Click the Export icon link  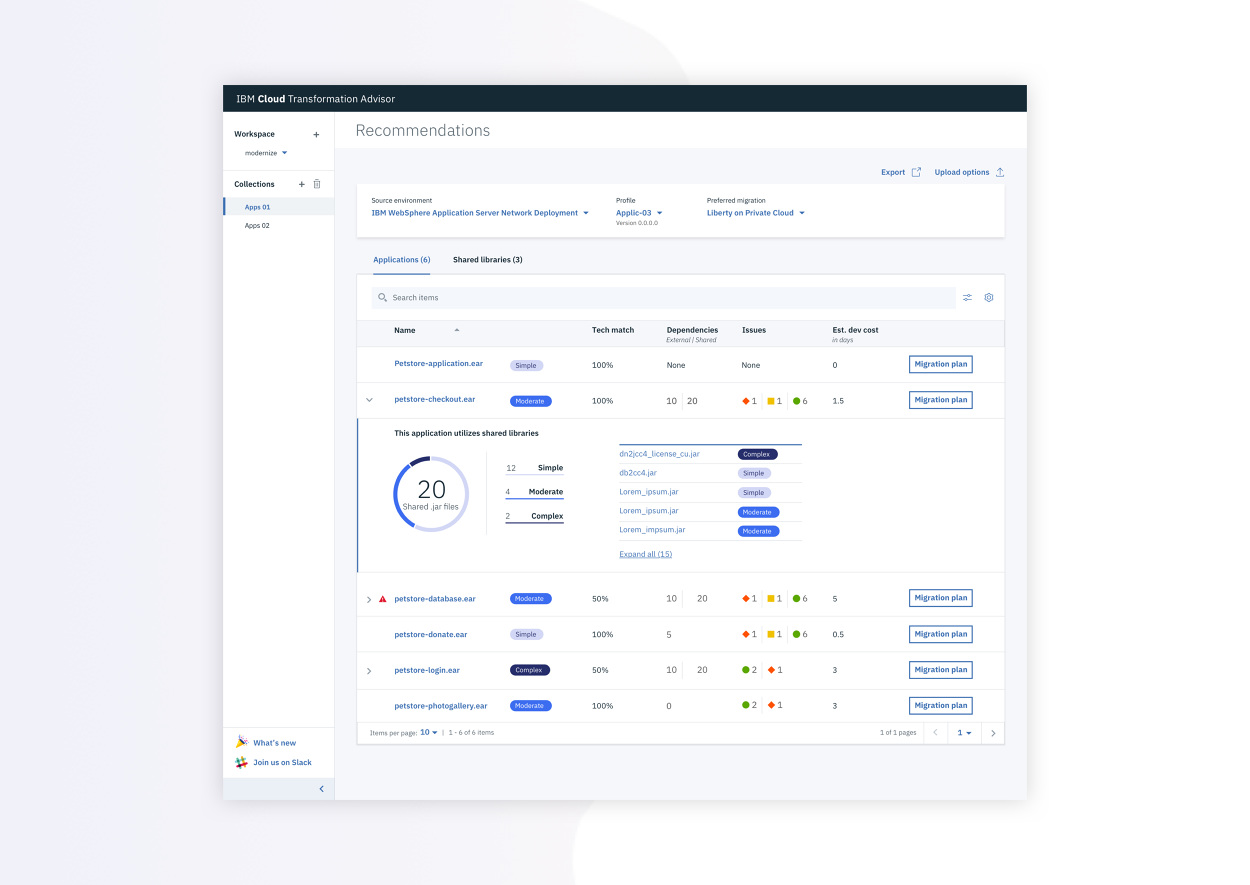coord(916,172)
